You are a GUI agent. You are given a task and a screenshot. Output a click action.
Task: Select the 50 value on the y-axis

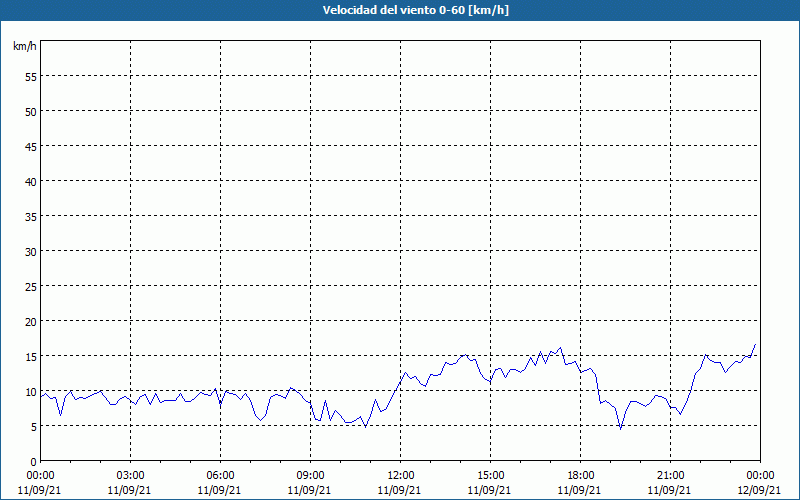[x=31, y=112]
